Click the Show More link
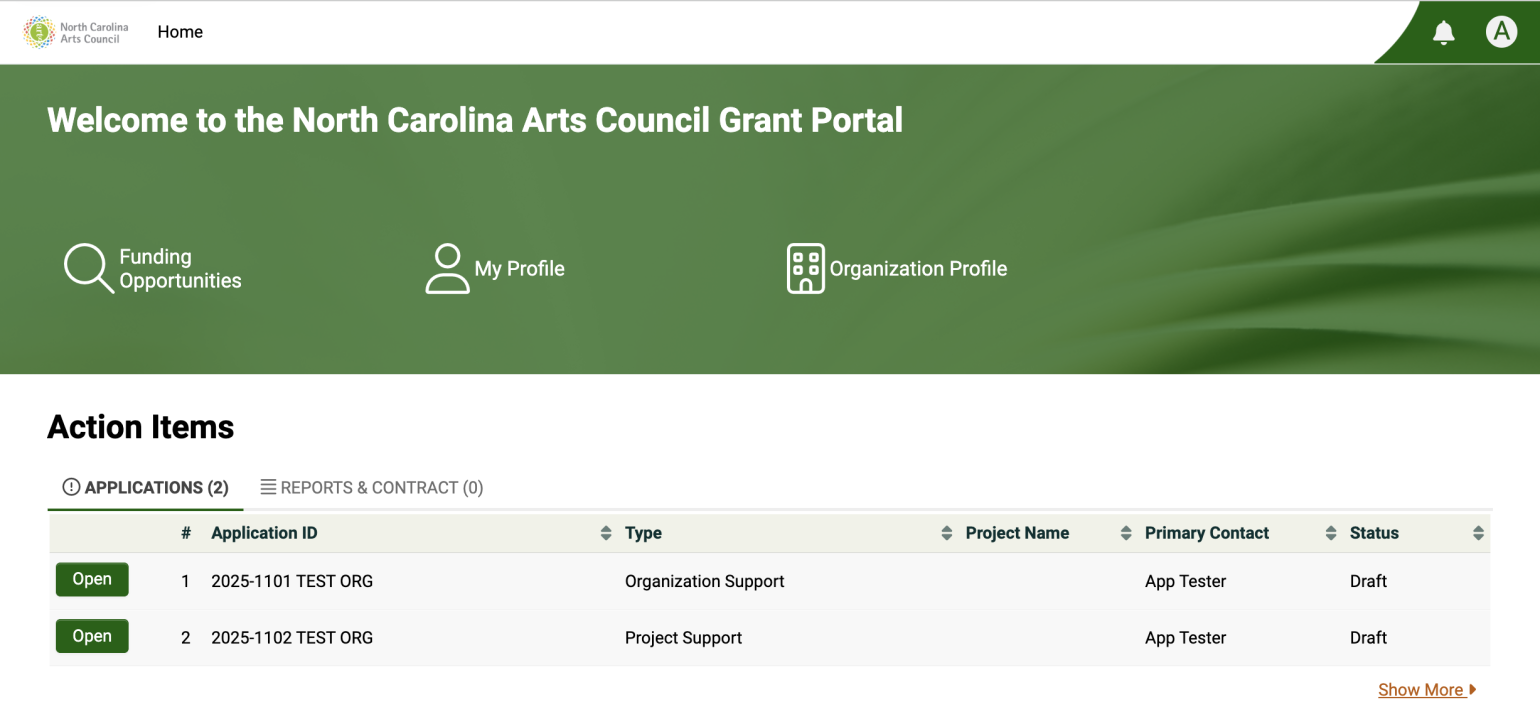The image size is (1540, 712). pos(1421,689)
